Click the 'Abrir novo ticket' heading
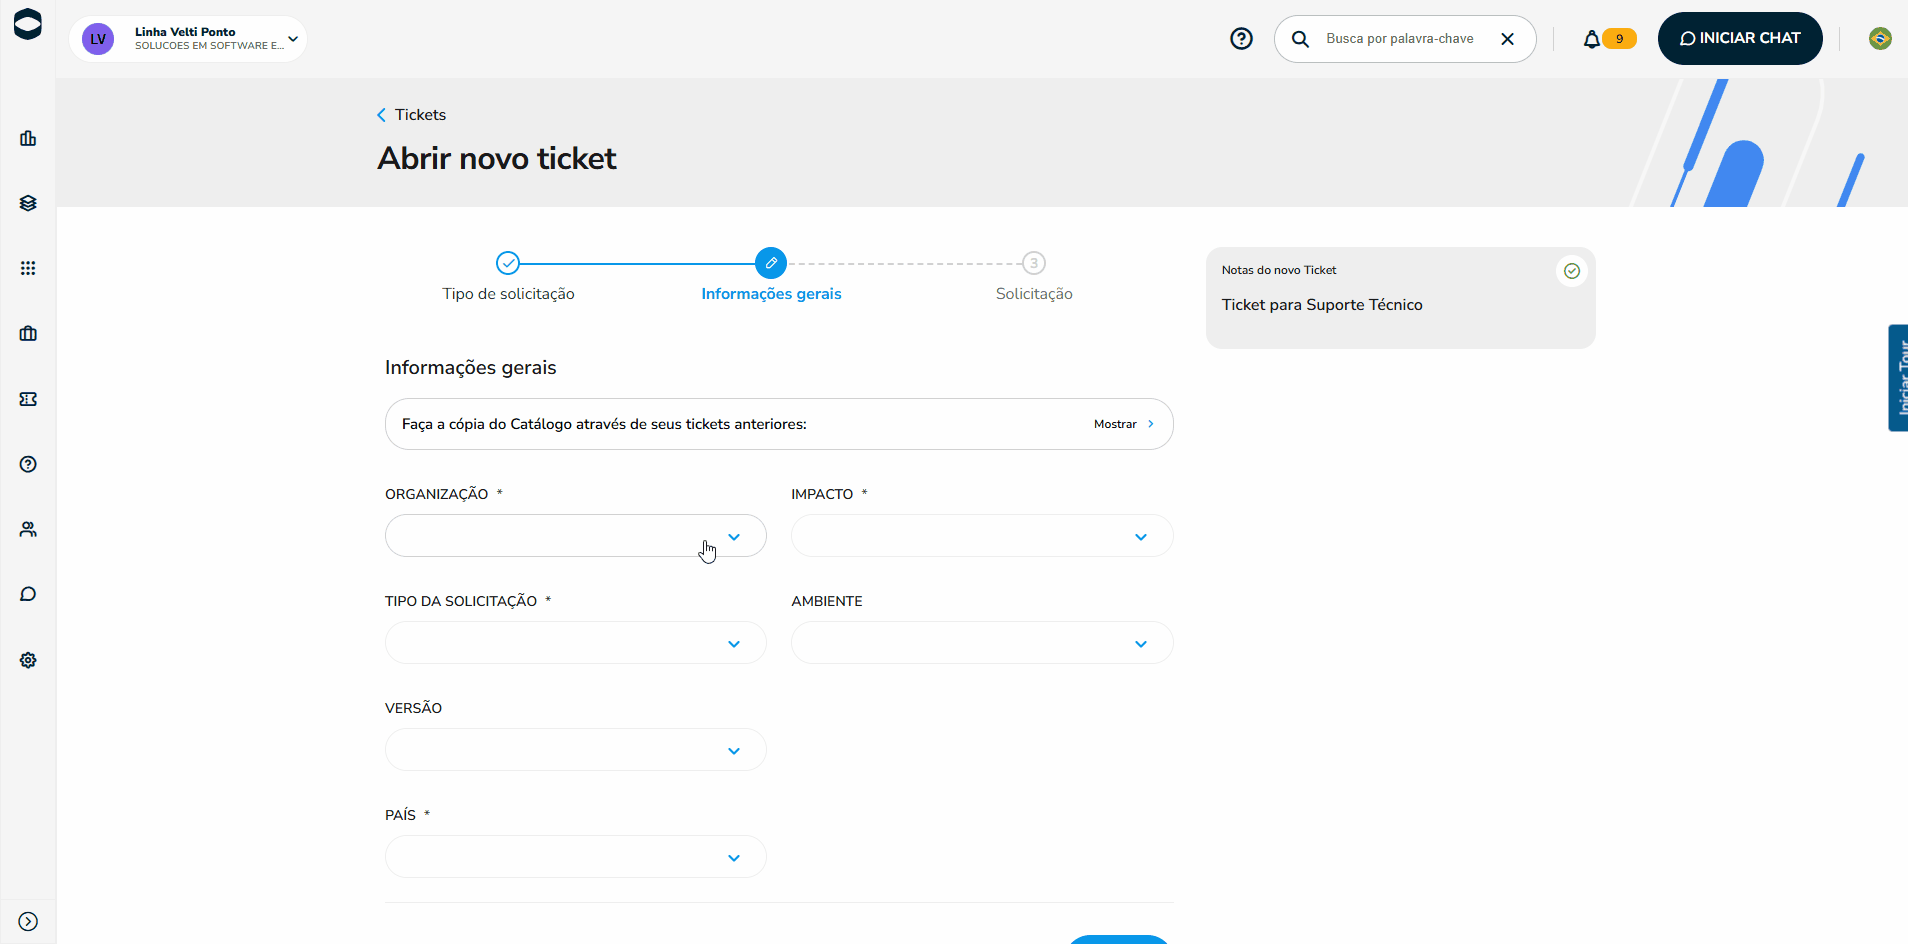The image size is (1908, 944). click(497, 158)
